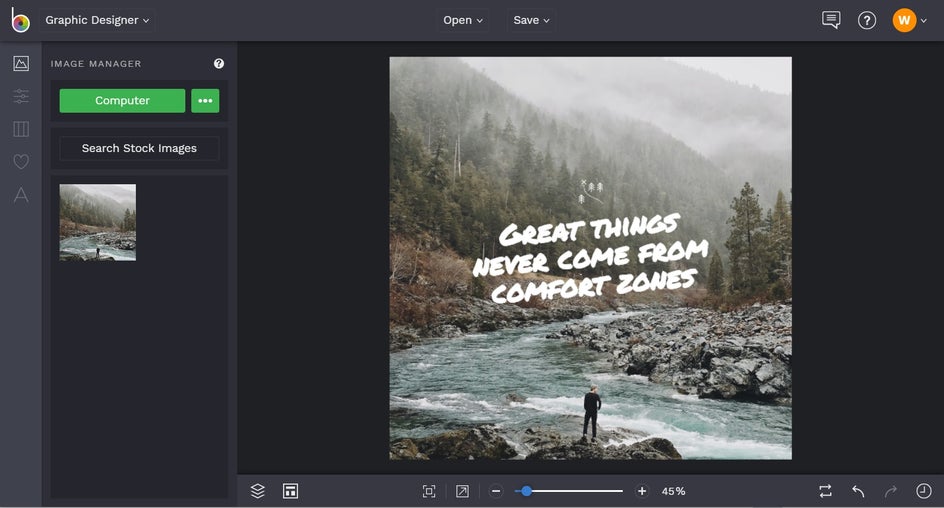Image resolution: width=944 pixels, height=508 pixels.
Task: Open the Text tool sidebar icon
Action: click(x=21, y=194)
